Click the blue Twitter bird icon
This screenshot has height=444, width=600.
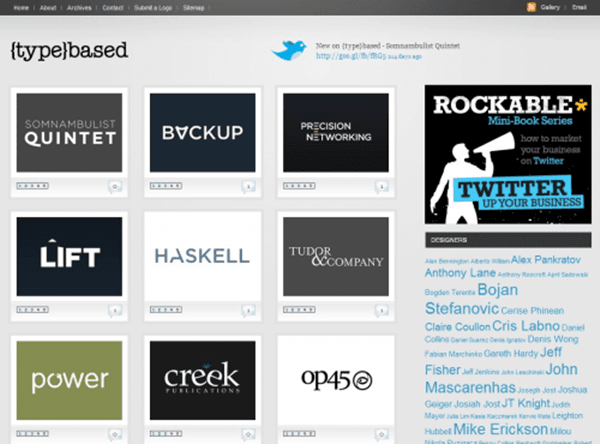(x=289, y=50)
